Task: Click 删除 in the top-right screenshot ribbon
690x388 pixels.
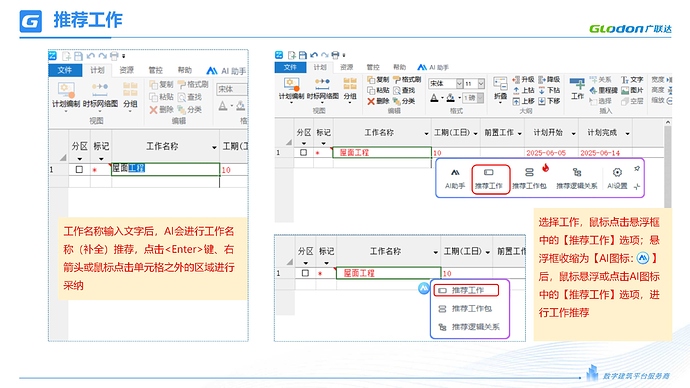Action: [x=378, y=101]
